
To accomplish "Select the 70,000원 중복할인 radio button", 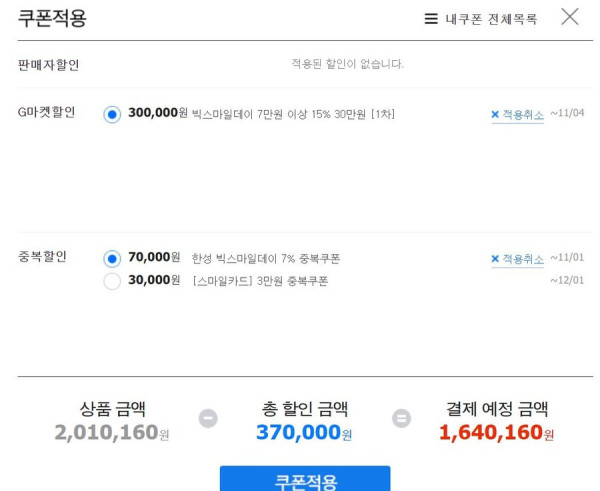I will pos(112,259).
